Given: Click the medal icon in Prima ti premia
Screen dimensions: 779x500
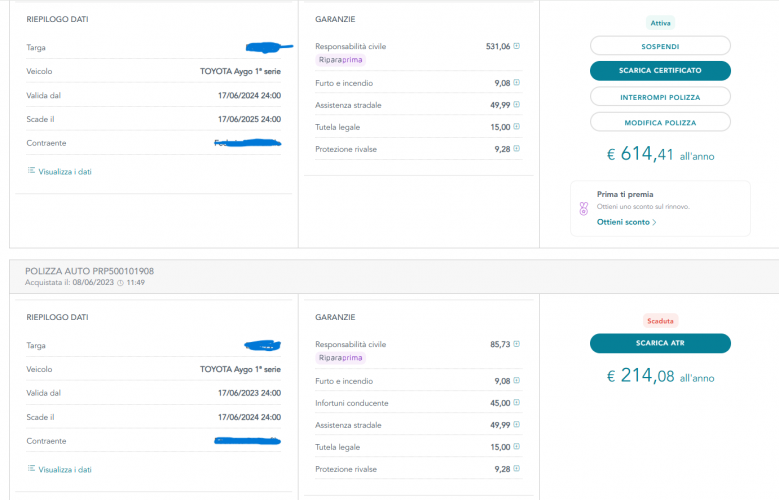Looking at the screenshot, I should 584,209.
